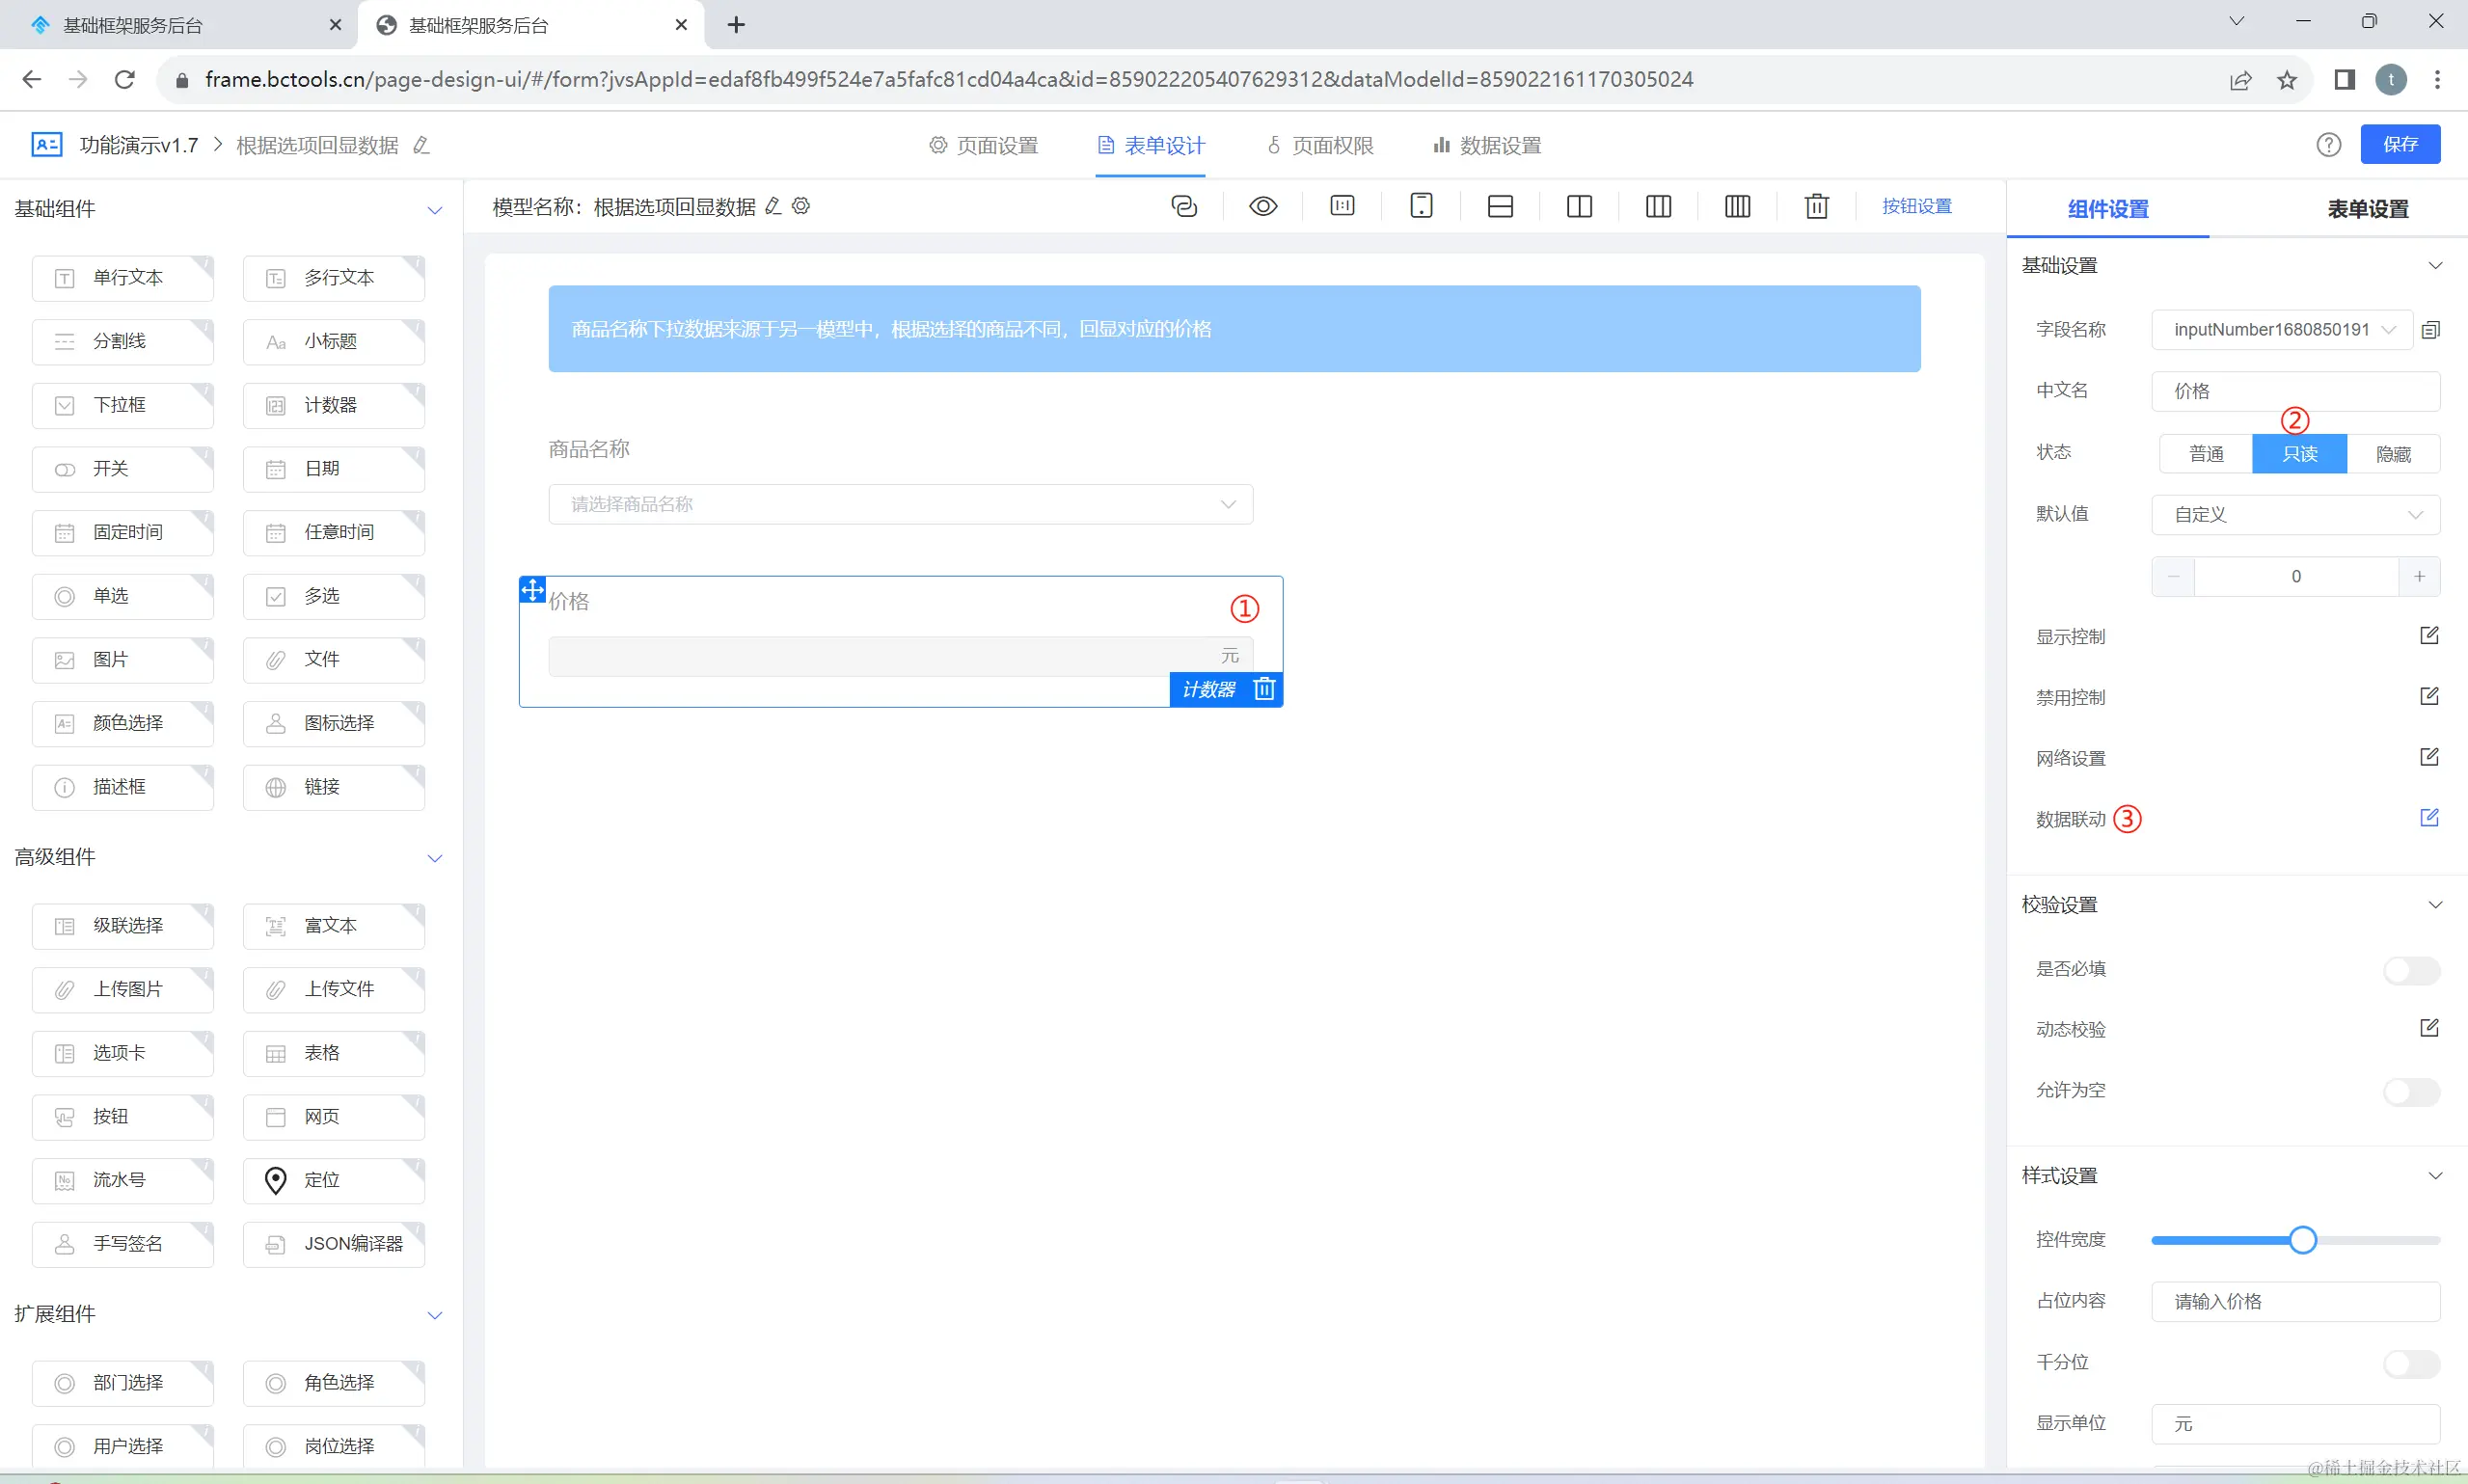
Task: Open the 数据联动 edit icon
Action: tap(2428, 818)
